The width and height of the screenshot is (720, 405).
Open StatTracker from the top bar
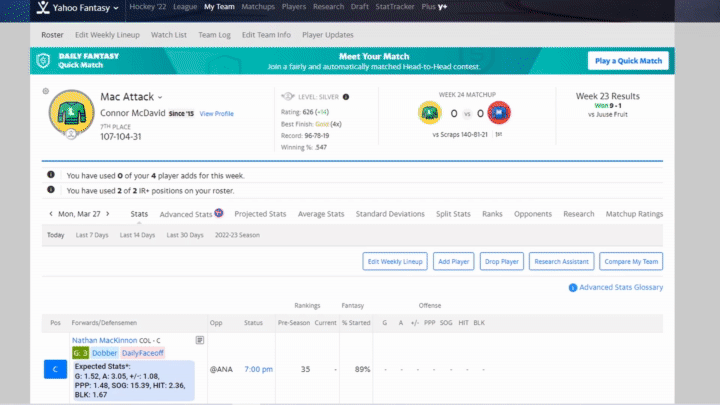(x=395, y=6)
